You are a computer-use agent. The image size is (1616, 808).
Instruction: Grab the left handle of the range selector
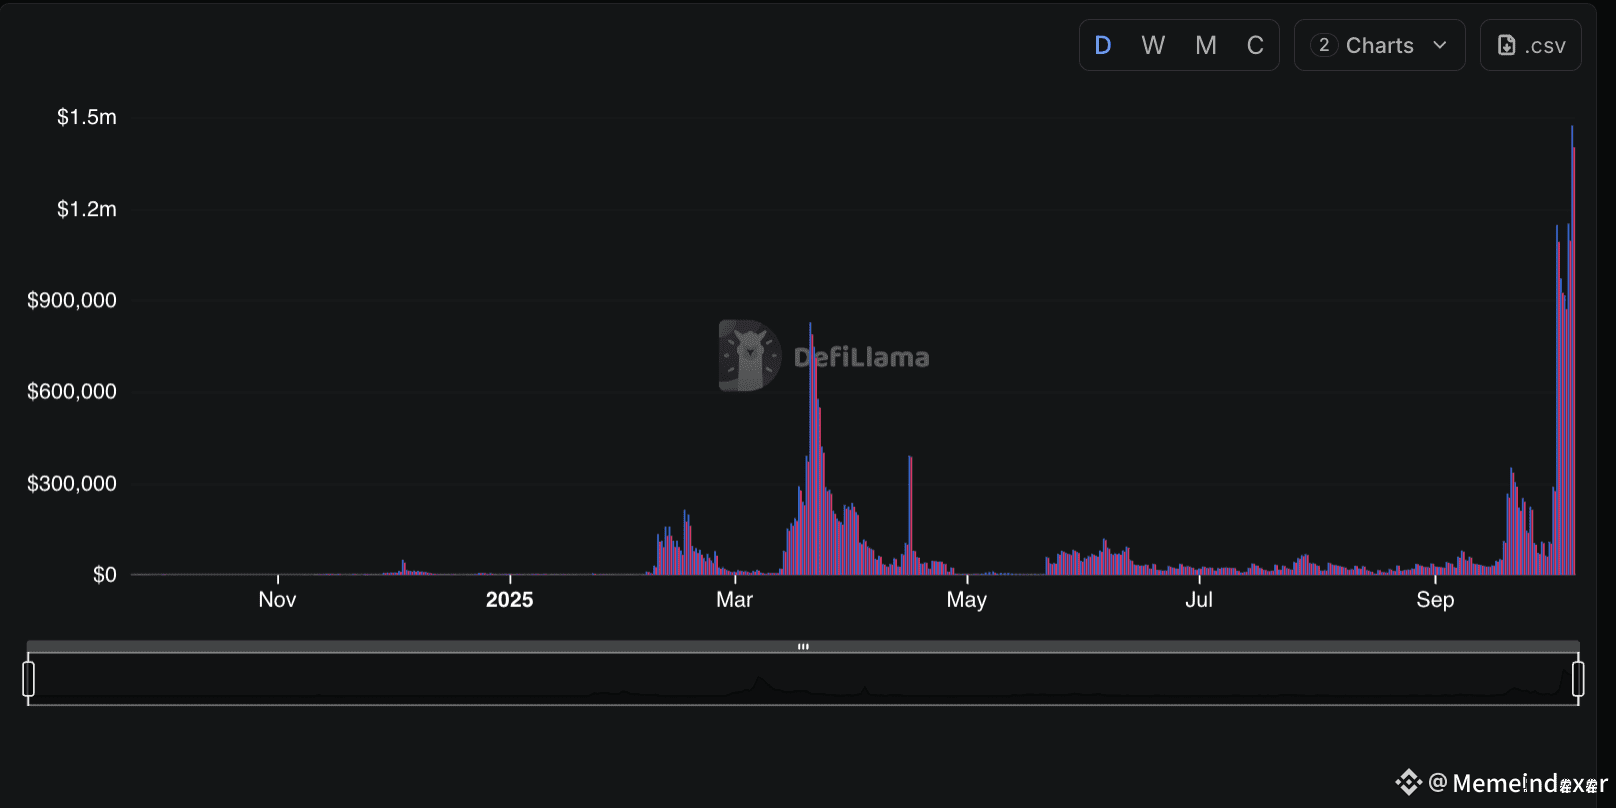coord(28,679)
